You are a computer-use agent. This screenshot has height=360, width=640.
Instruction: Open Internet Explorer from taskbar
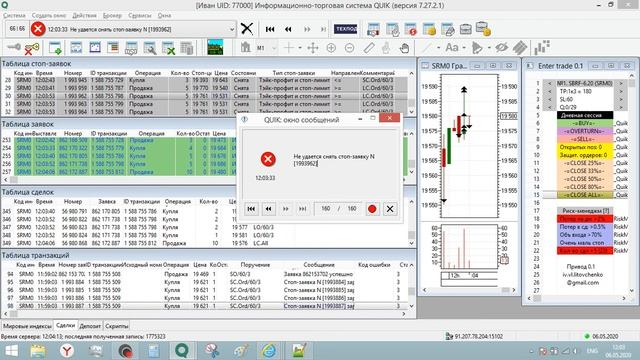pos(269,351)
